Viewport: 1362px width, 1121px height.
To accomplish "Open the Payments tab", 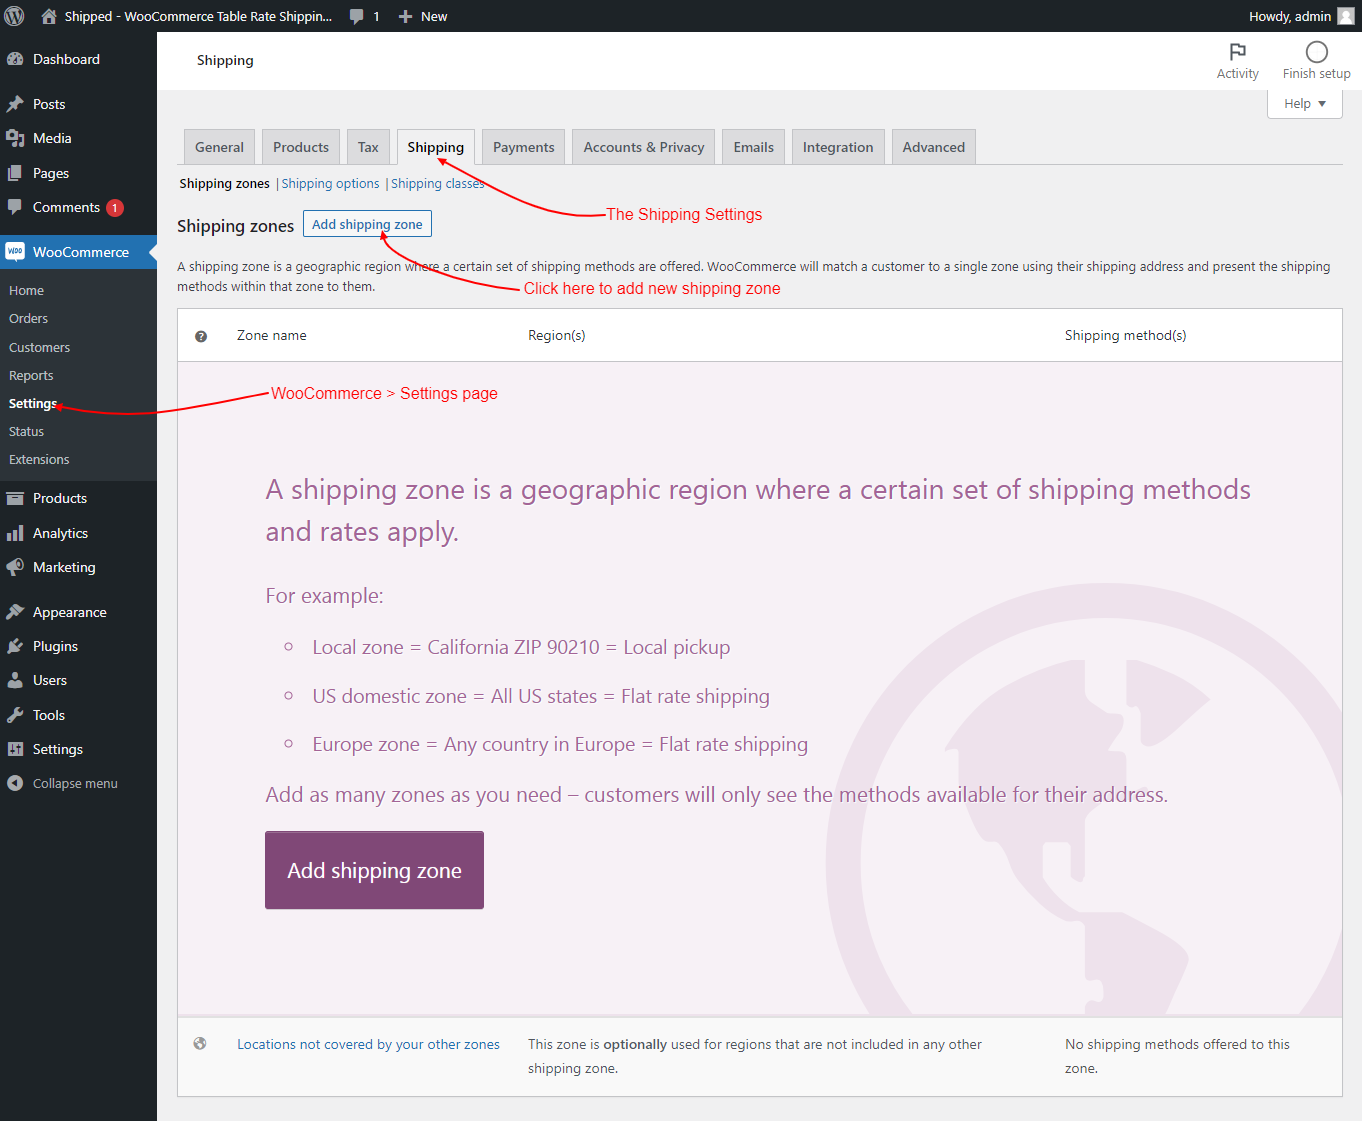I will pos(524,147).
